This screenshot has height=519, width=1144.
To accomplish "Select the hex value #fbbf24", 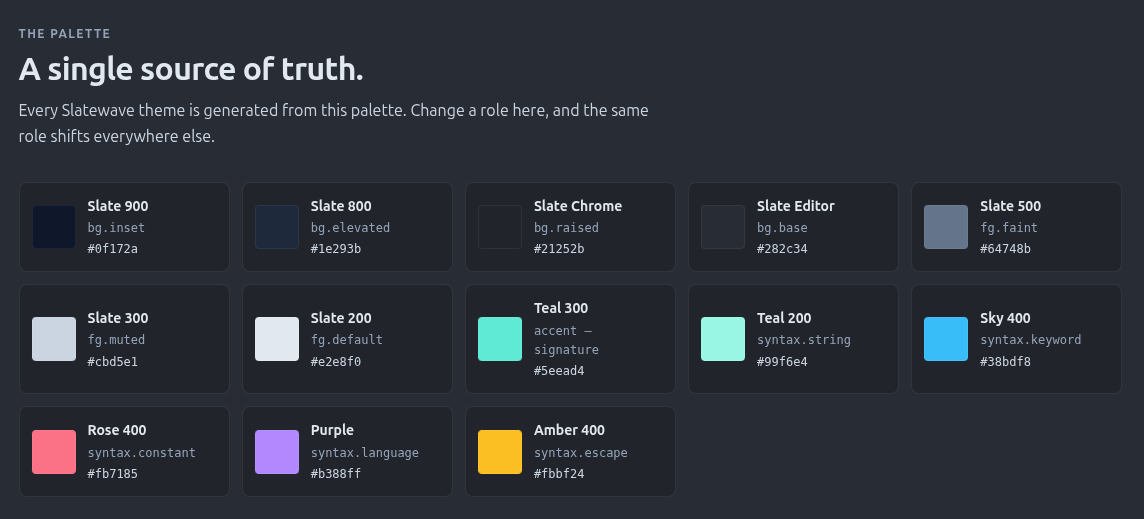I will coord(559,474).
